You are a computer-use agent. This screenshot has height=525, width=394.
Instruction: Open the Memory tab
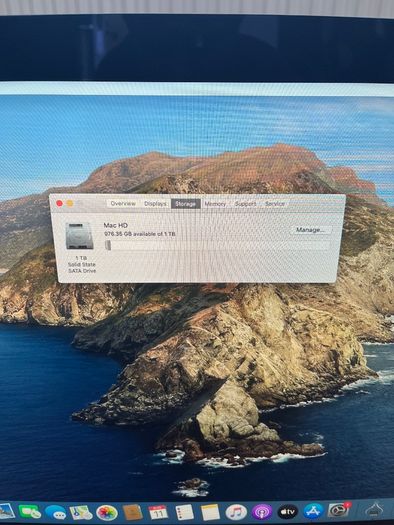[x=215, y=204]
